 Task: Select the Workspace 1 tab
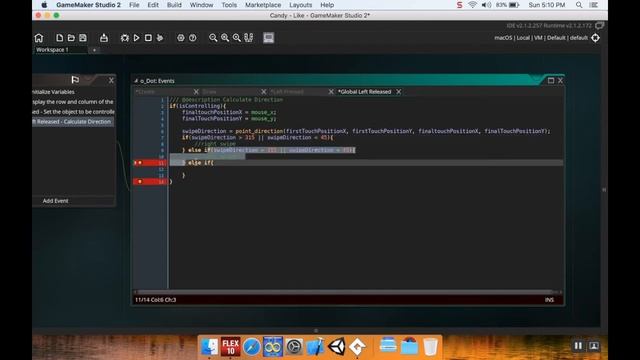52,50
